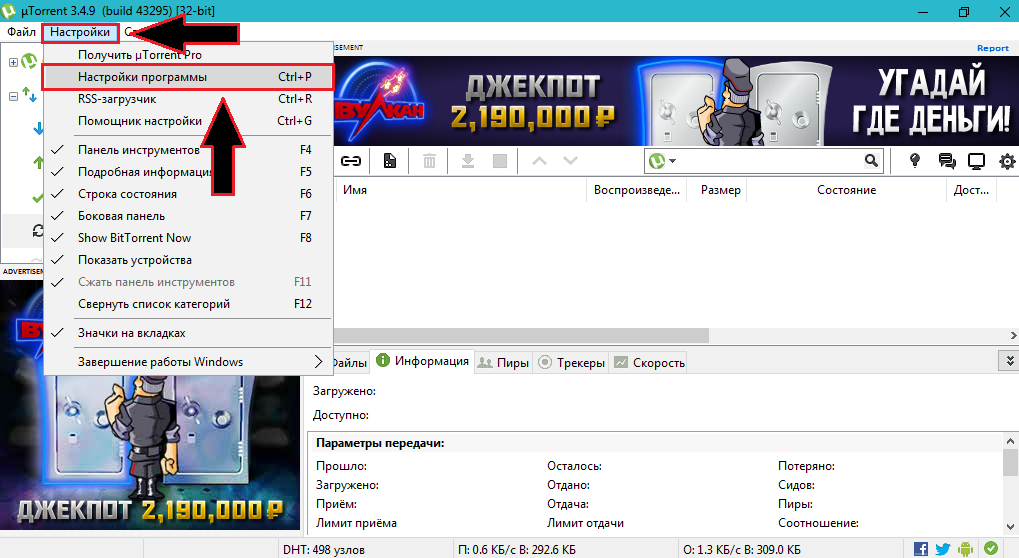This screenshot has height=558, width=1019.
Task: Collapse the Torrents sidebar tree node
Action: [13, 96]
